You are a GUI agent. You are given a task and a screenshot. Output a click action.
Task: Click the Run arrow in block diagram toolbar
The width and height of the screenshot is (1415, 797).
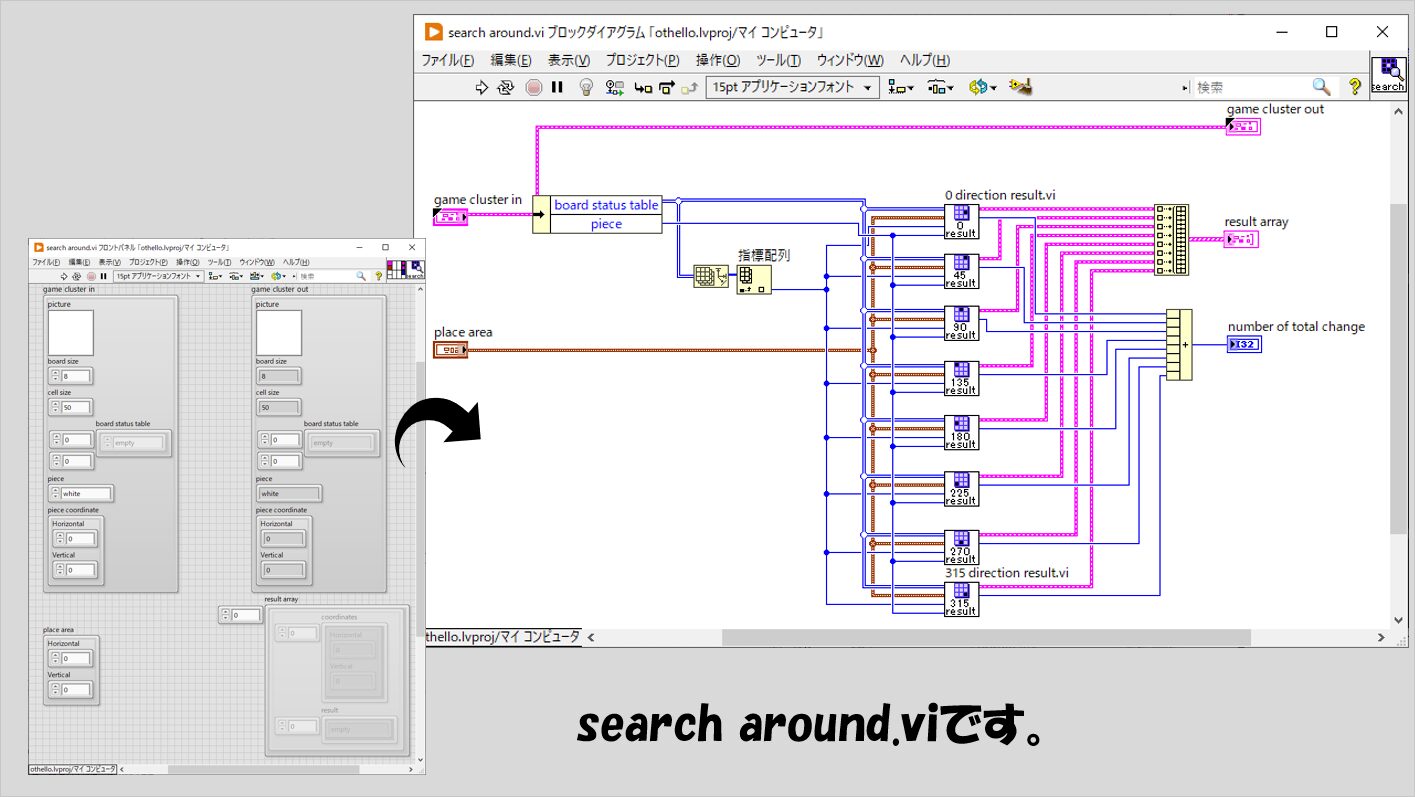pos(481,87)
